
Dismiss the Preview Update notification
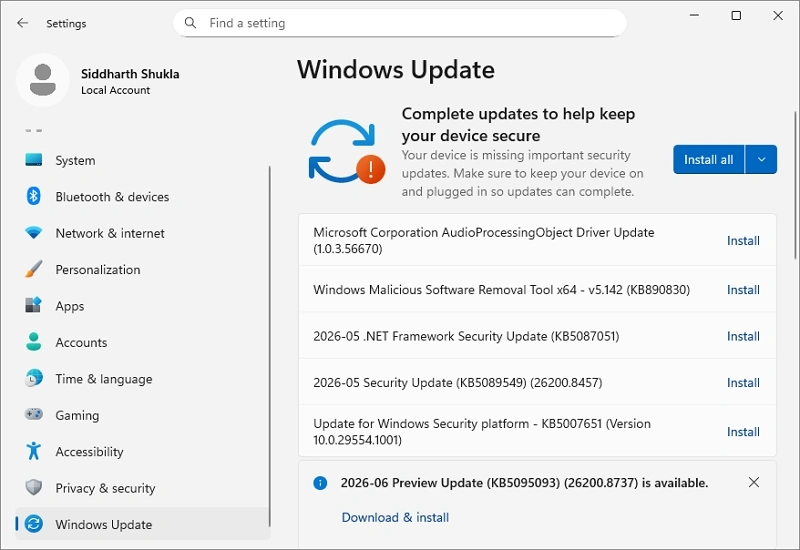(x=754, y=482)
